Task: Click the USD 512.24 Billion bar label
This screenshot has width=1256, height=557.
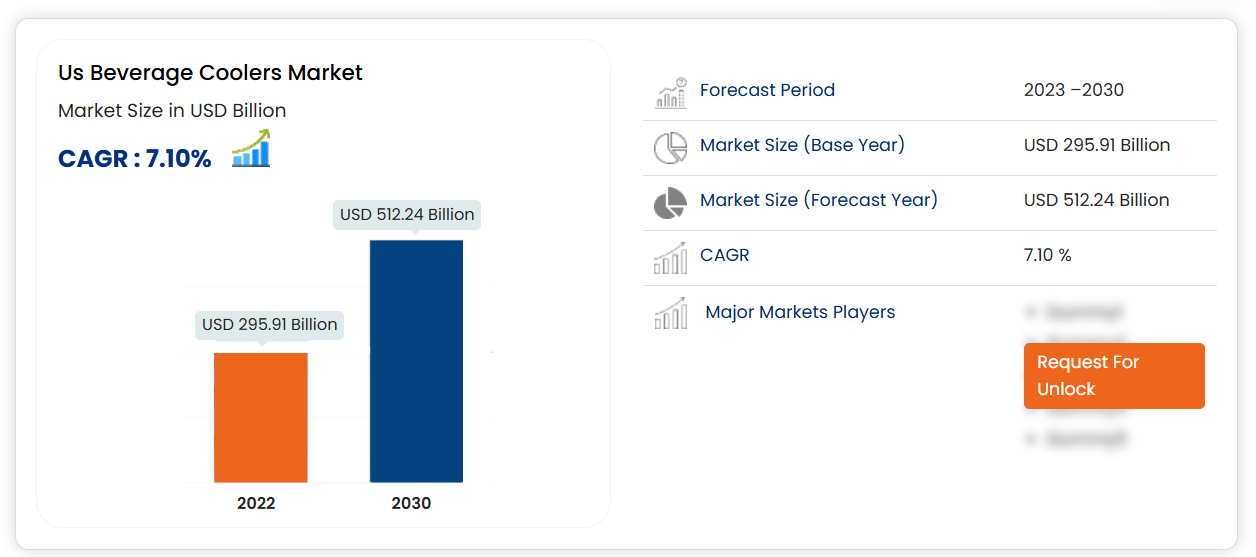Action: tap(407, 214)
